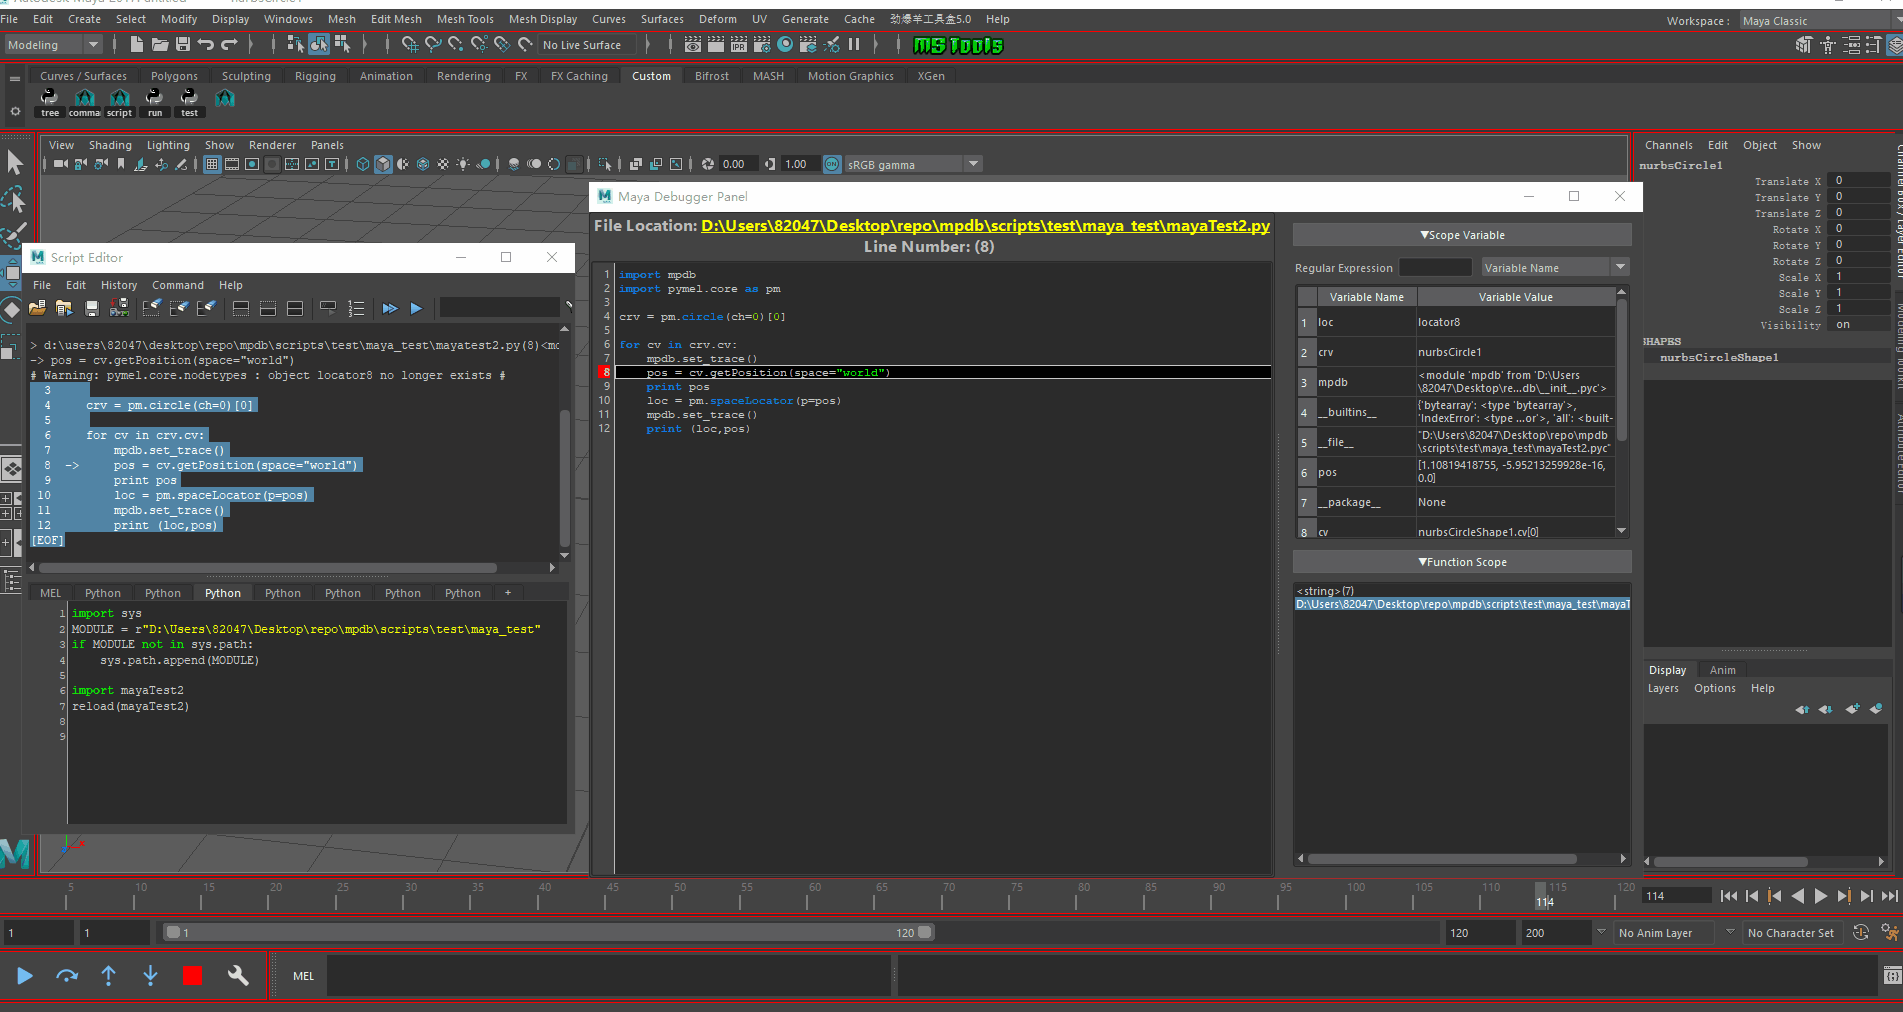Click the playback range slider bar
The width and height of the screenshot is (1903, 1012).
pyautogui.click(x=548, y=932)
